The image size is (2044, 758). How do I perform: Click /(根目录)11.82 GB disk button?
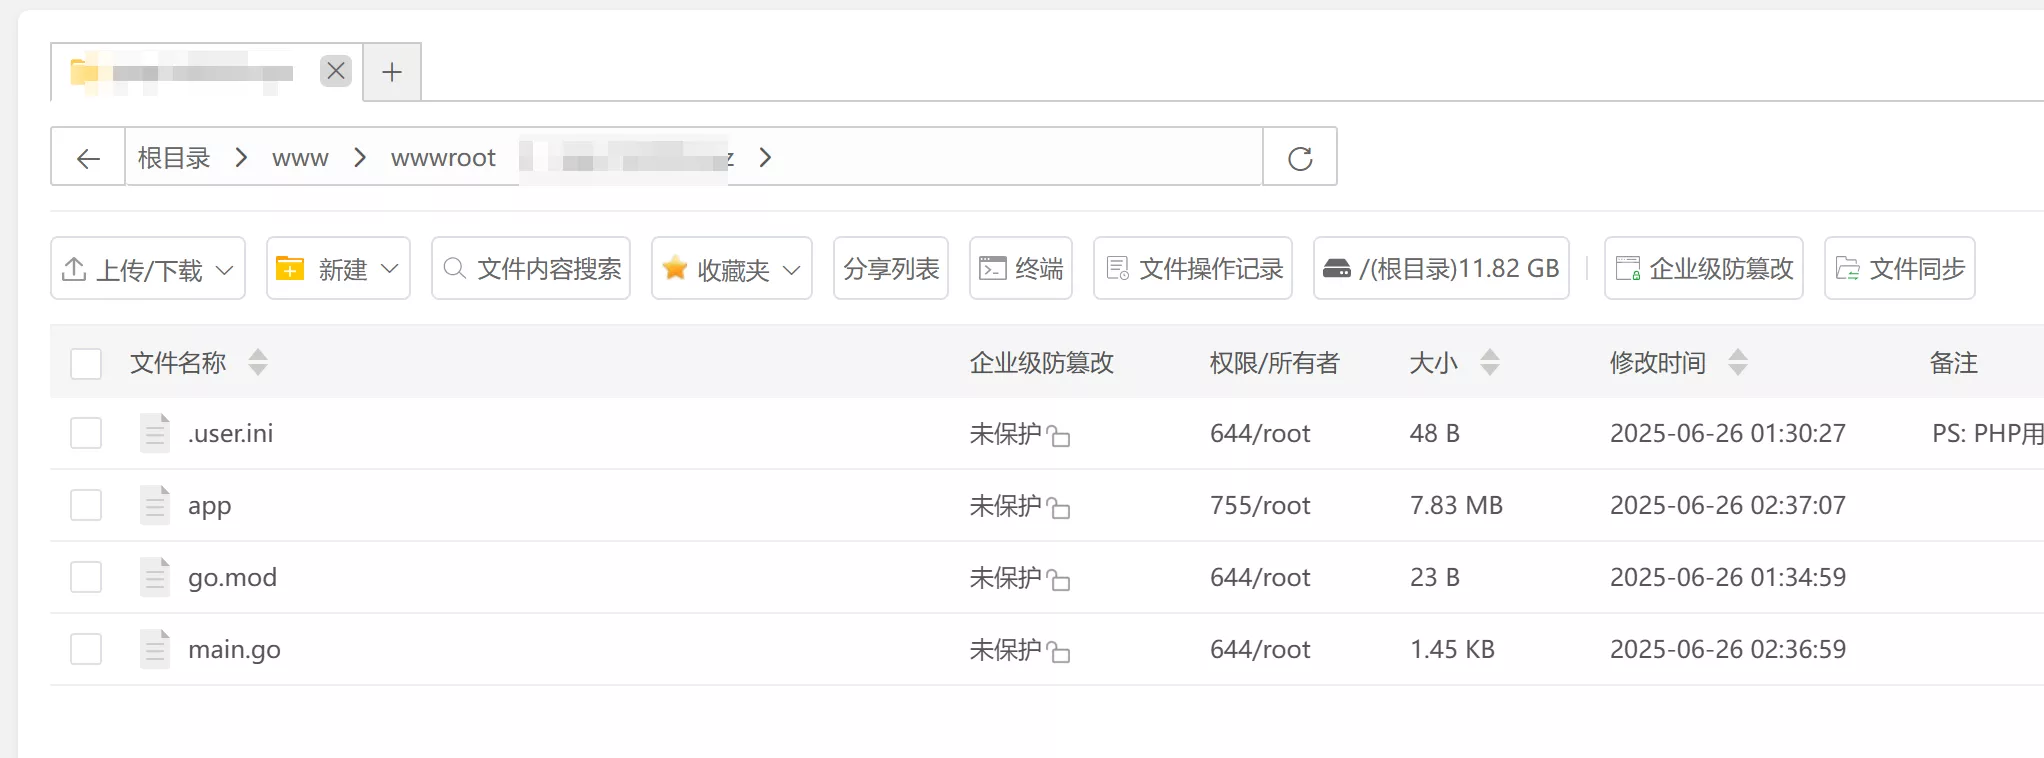tap(1441, 268)
